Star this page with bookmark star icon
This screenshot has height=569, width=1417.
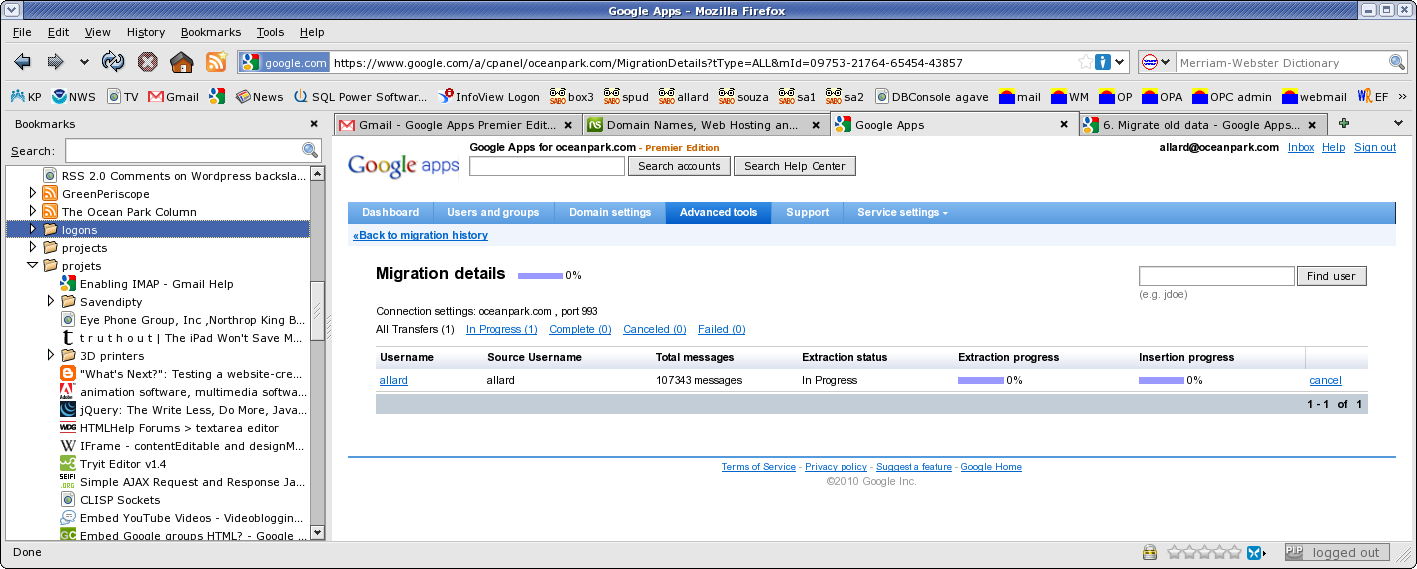coord(1085,62)
